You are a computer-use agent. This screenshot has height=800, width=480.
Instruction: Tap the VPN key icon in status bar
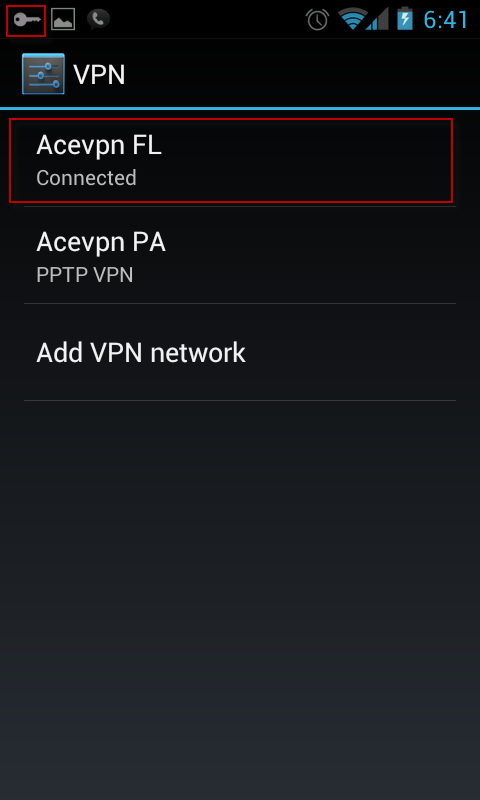pyautogui.click(x=27, y=20)
